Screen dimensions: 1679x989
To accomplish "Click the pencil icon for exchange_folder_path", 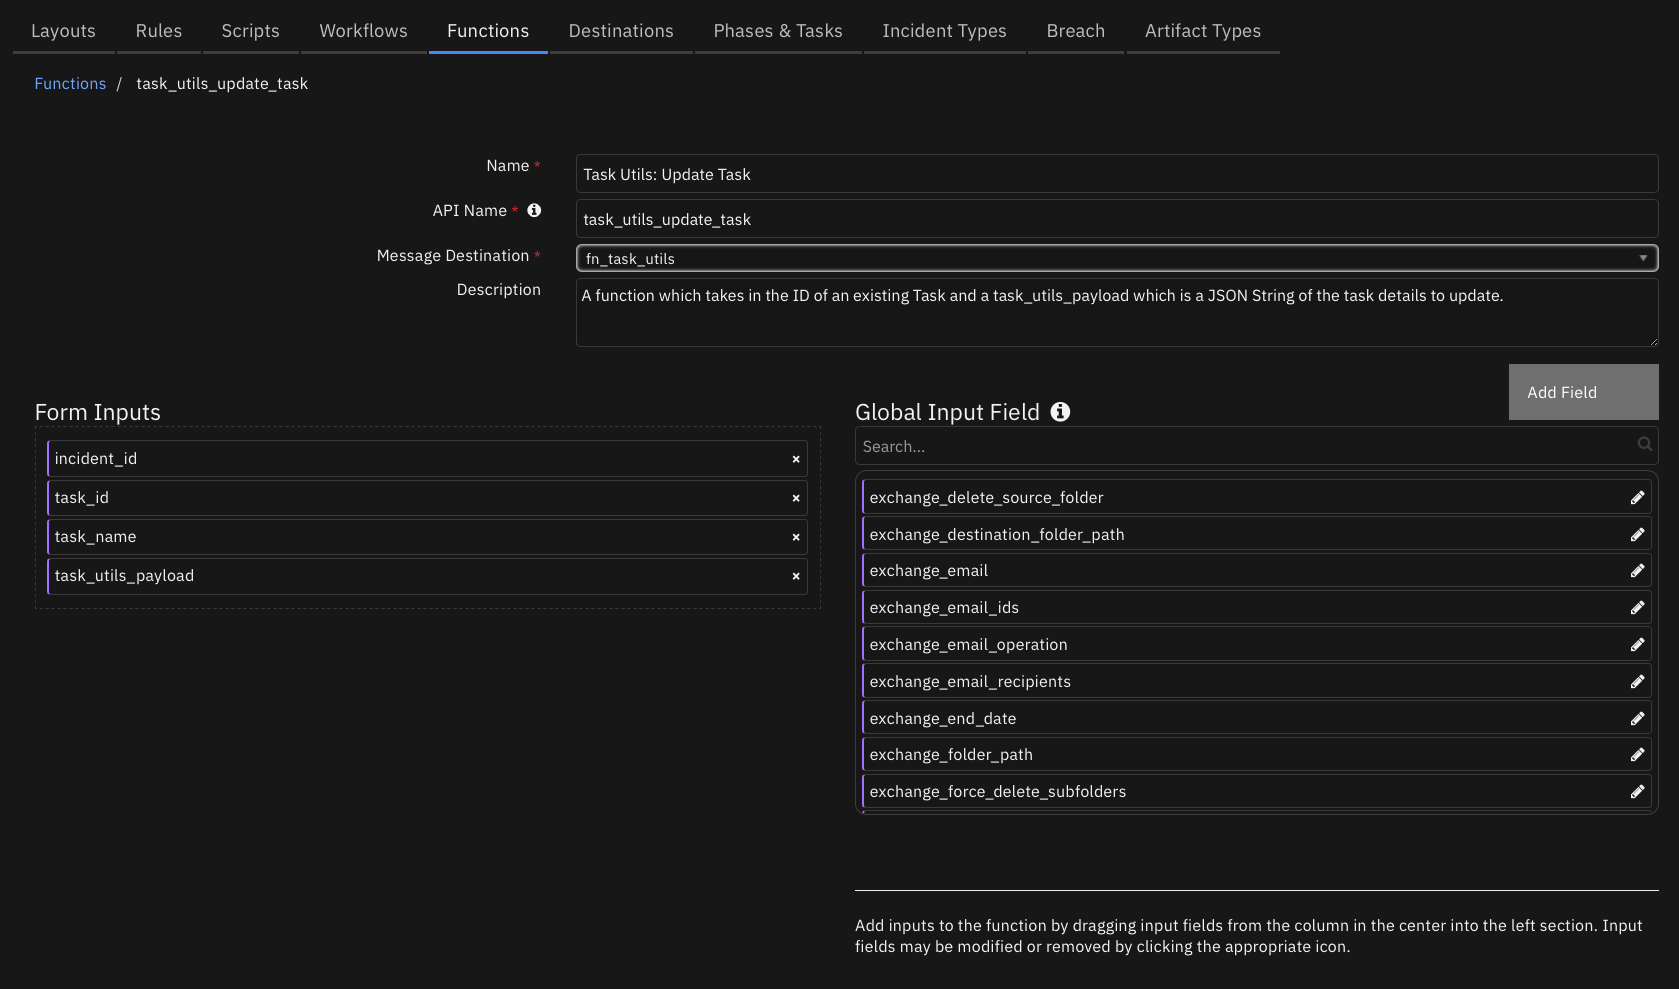I will 1637,754.
